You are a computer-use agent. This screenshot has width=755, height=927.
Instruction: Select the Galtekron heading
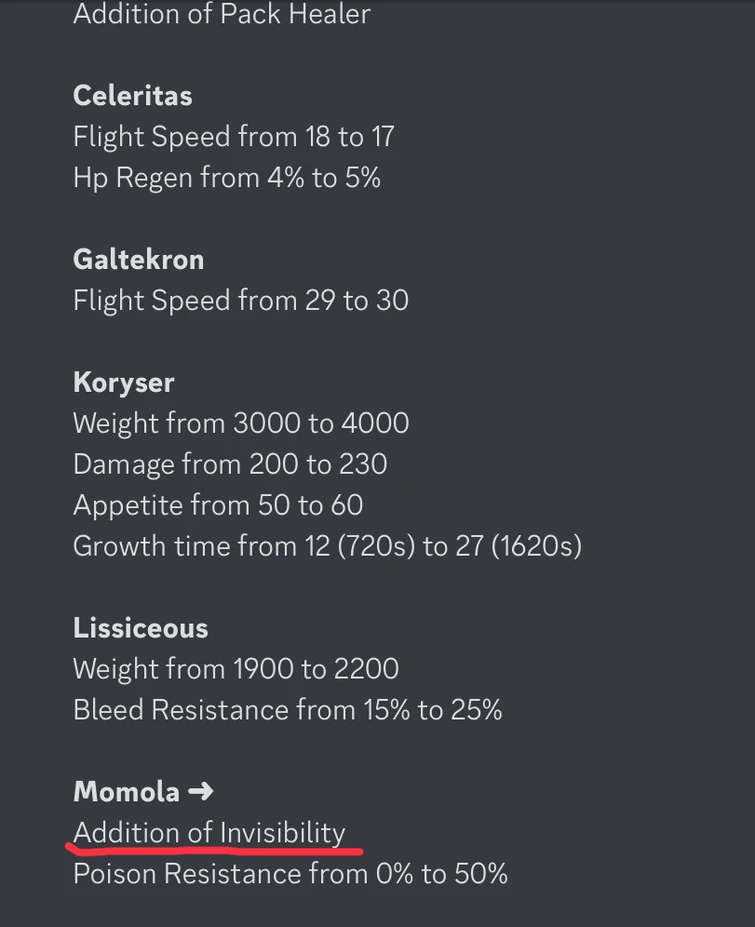pos(138,260)
